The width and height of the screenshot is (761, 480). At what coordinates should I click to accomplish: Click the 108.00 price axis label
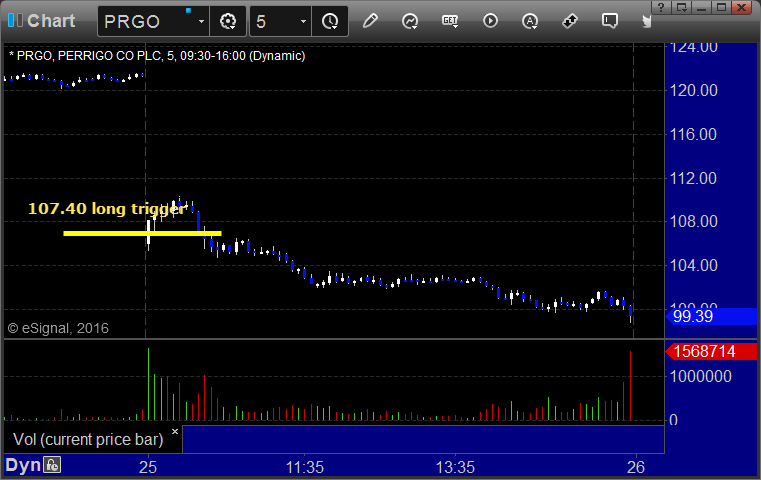pyautogui.click(x=694, y=222)
